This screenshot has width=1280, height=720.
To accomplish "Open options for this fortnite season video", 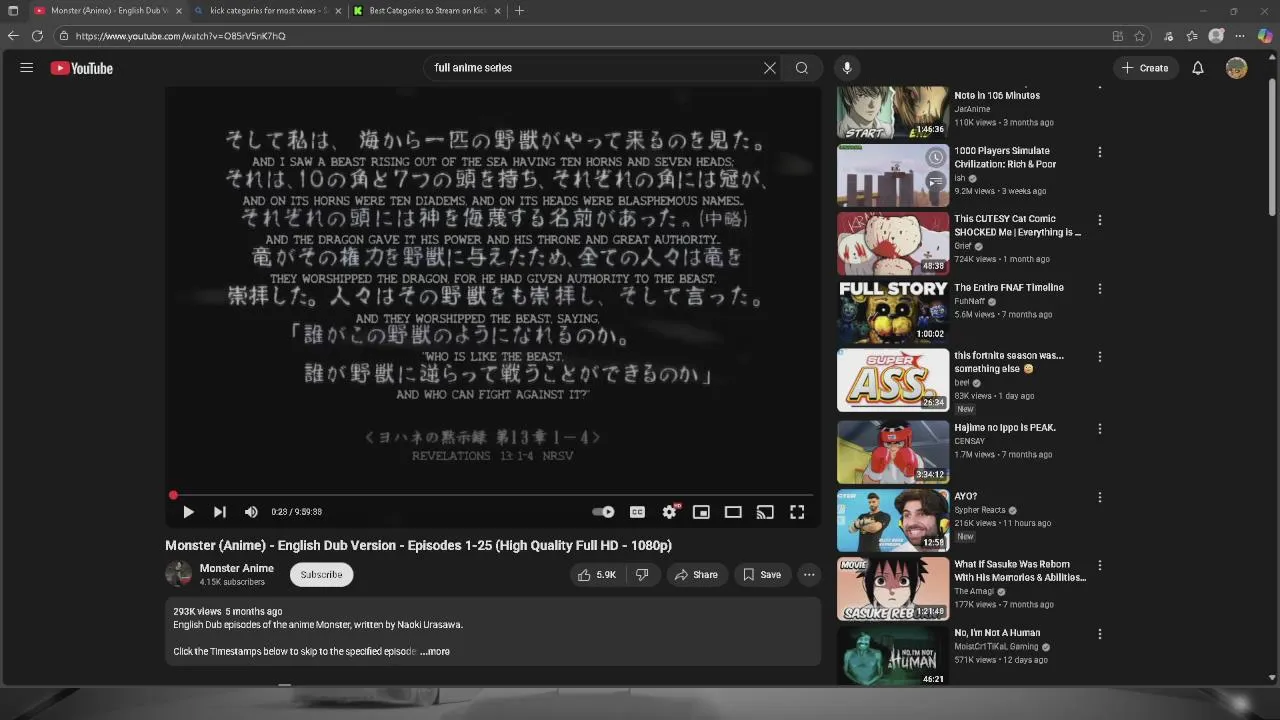I will 1100,357.
